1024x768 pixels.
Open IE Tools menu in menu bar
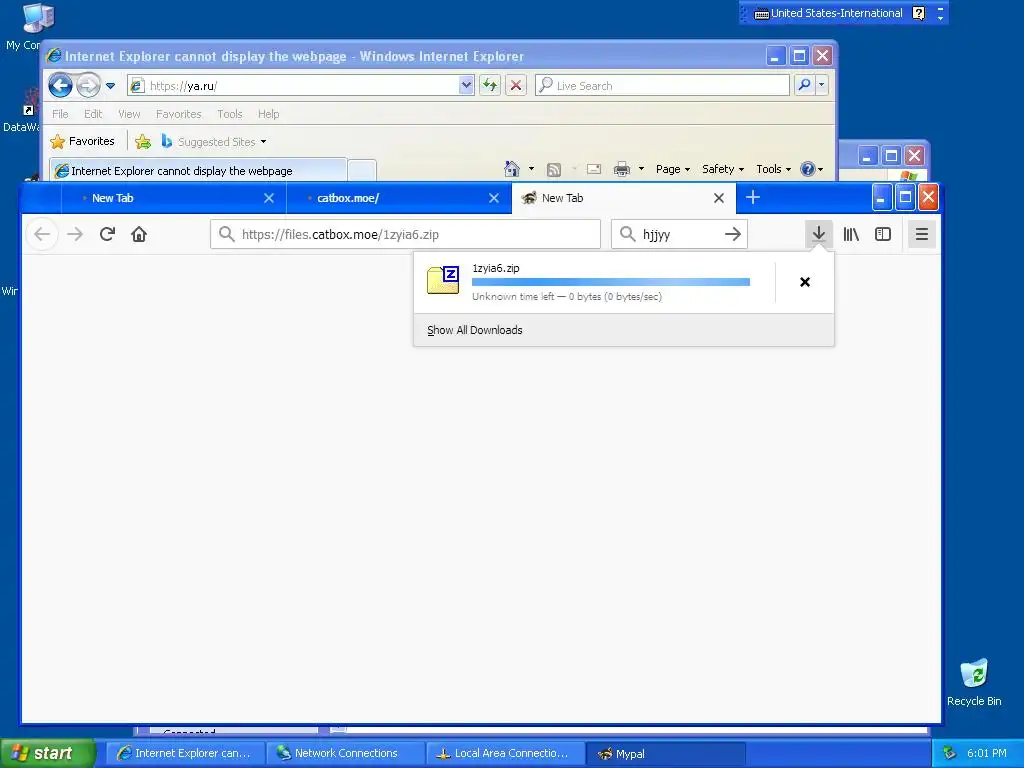[230, 114]
